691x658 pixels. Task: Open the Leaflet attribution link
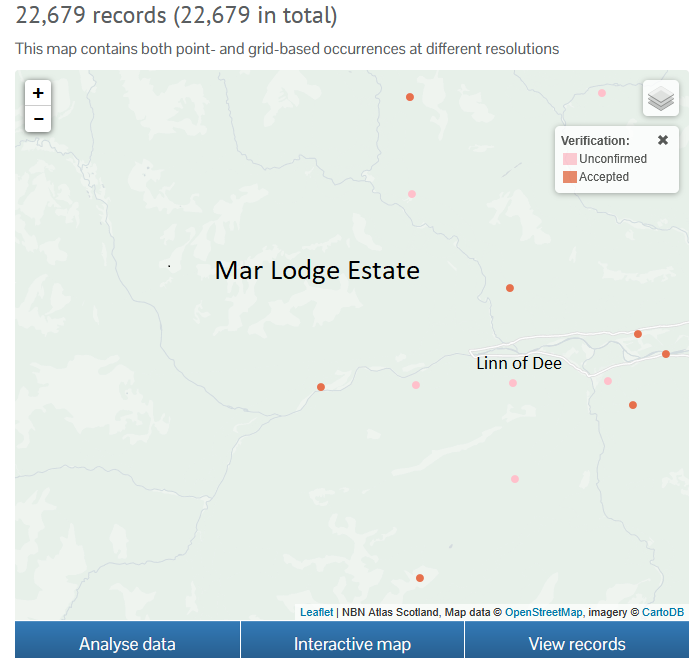pyautogui.click(x=316, y=612)
